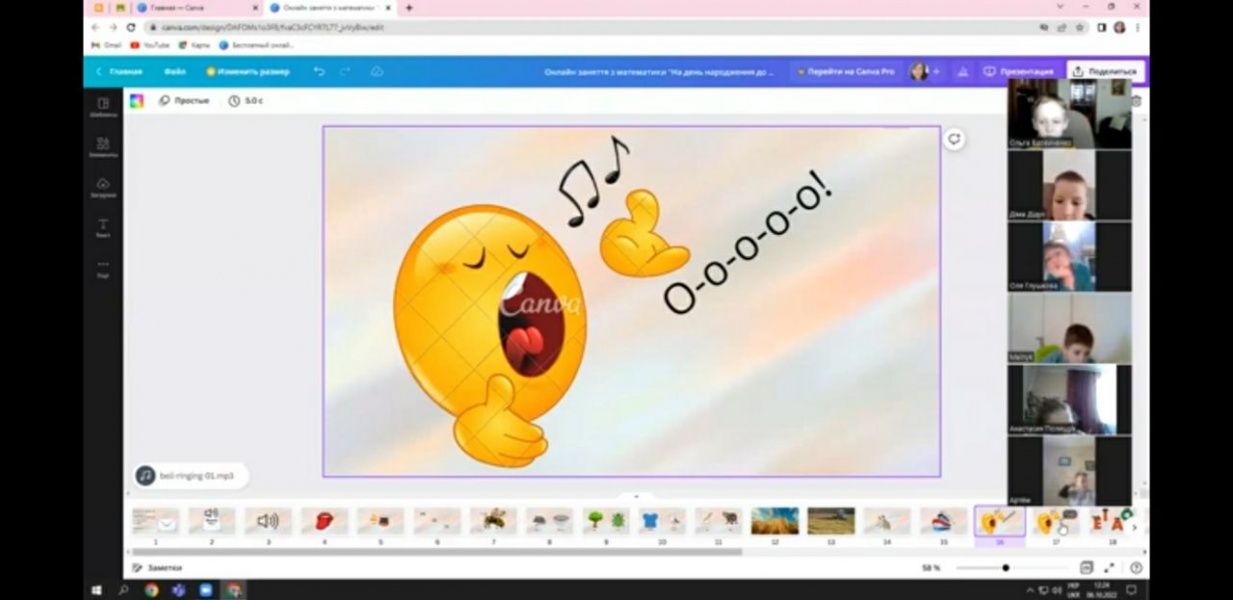This screenshot has height=600, width=1233.
Task: Enter fullscreen mode with the expand arrows icon
Action: click(x=1109, y=568)
